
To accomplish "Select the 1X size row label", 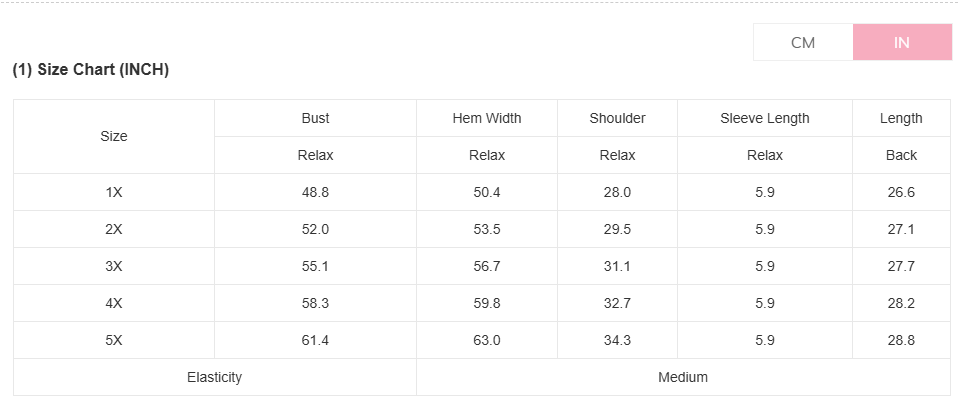I will click(x=114, y=192).
